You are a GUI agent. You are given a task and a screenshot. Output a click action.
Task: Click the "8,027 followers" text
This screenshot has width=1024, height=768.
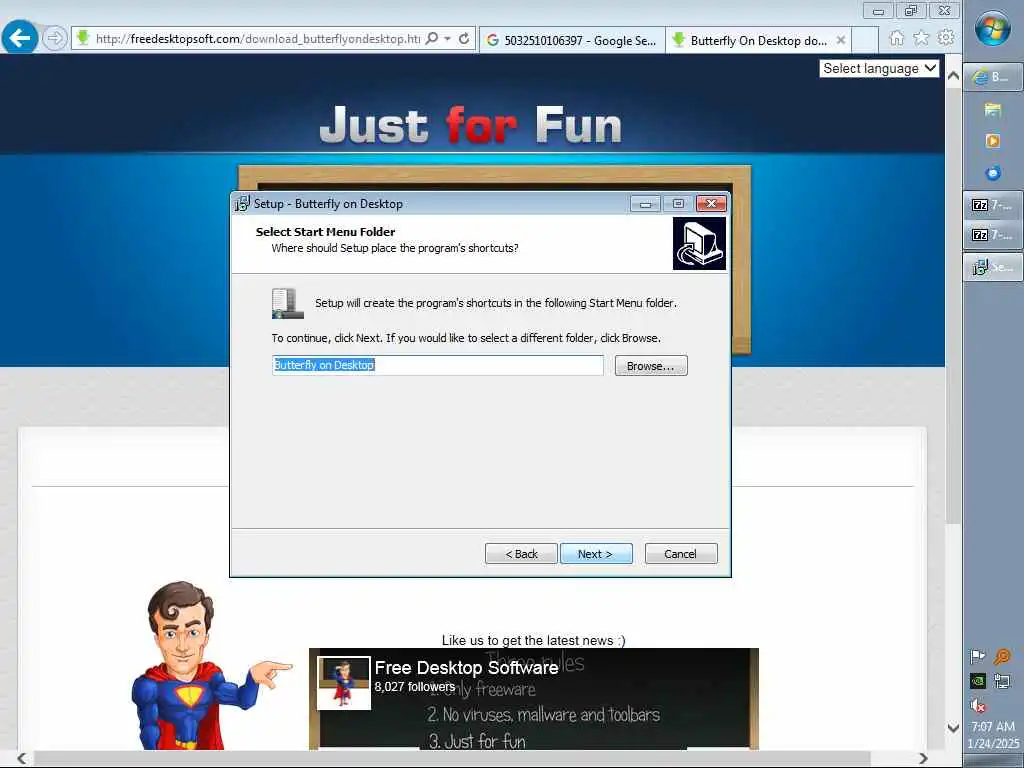pos(415,687)
